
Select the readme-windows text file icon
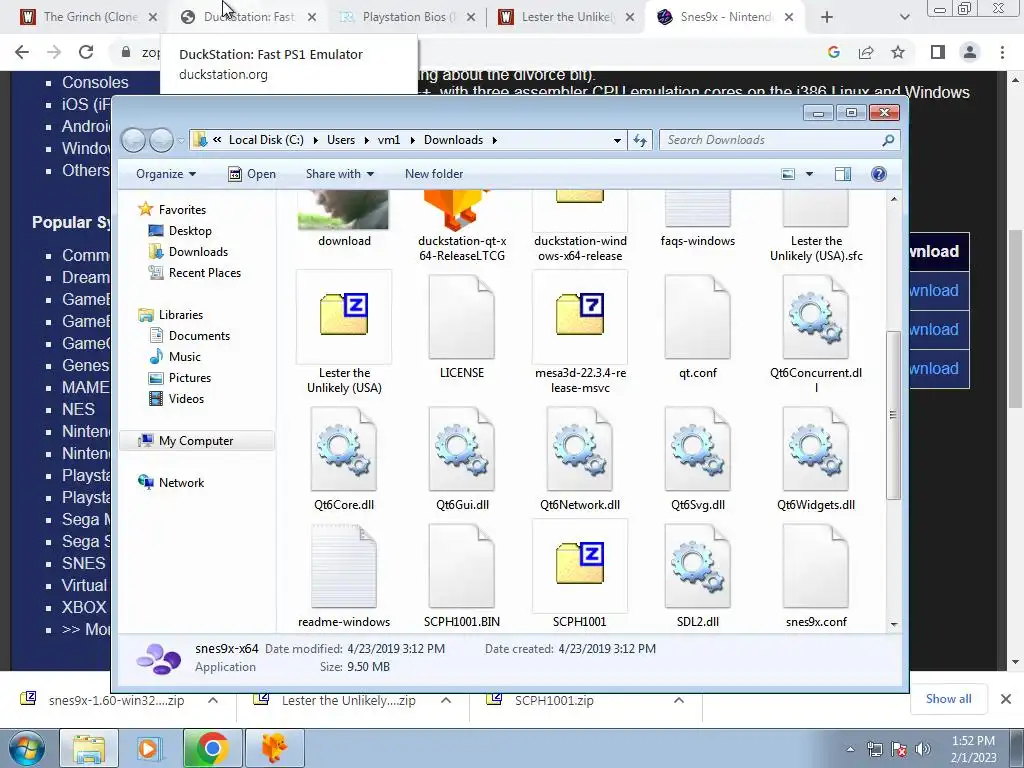[344, 566]
